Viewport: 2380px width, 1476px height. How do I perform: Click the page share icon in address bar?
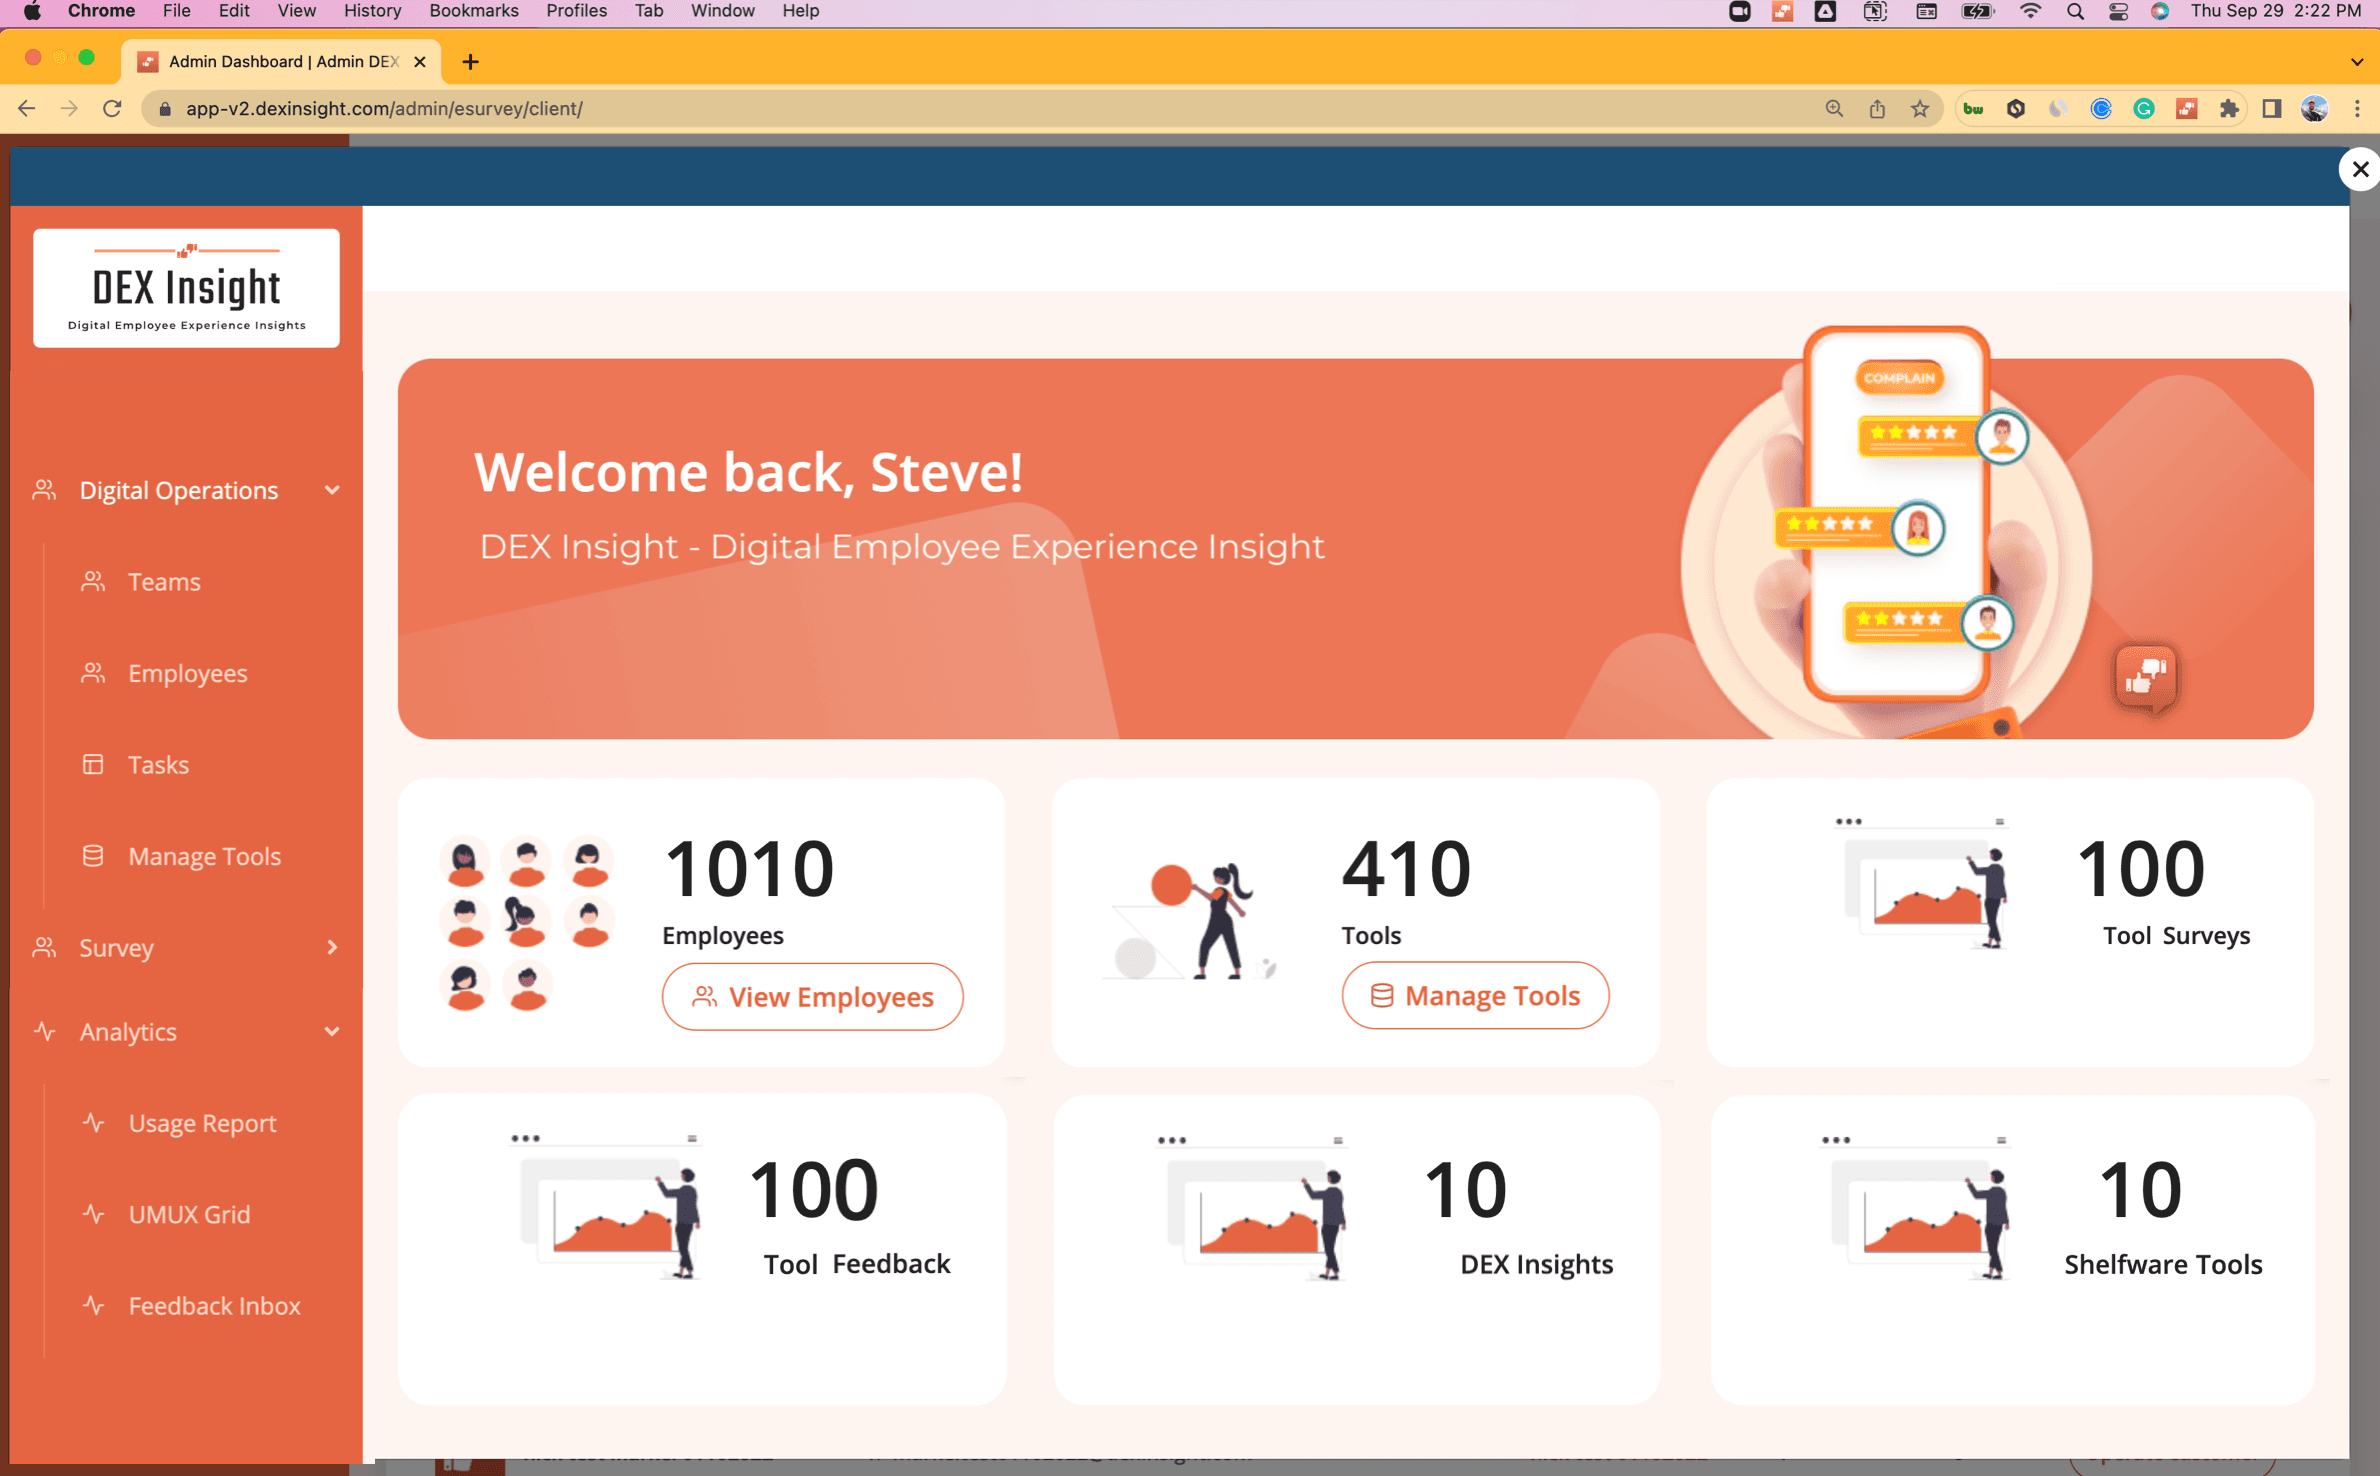click(x=1877, y=108)
